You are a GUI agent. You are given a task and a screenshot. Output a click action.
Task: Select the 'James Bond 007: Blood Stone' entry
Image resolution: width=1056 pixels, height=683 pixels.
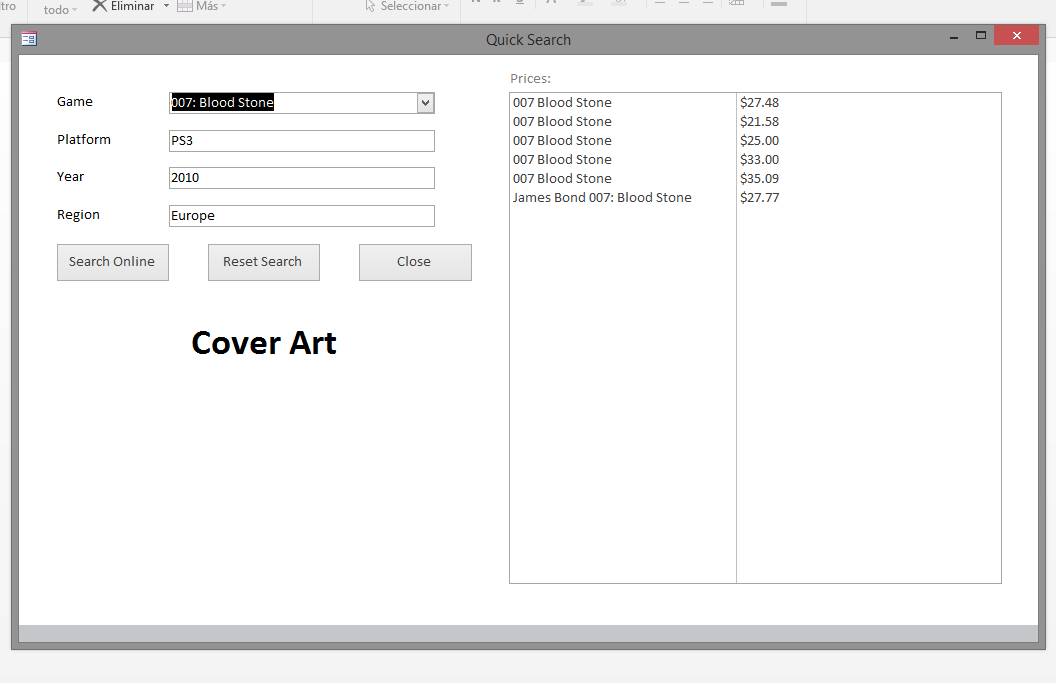[602, 197]
